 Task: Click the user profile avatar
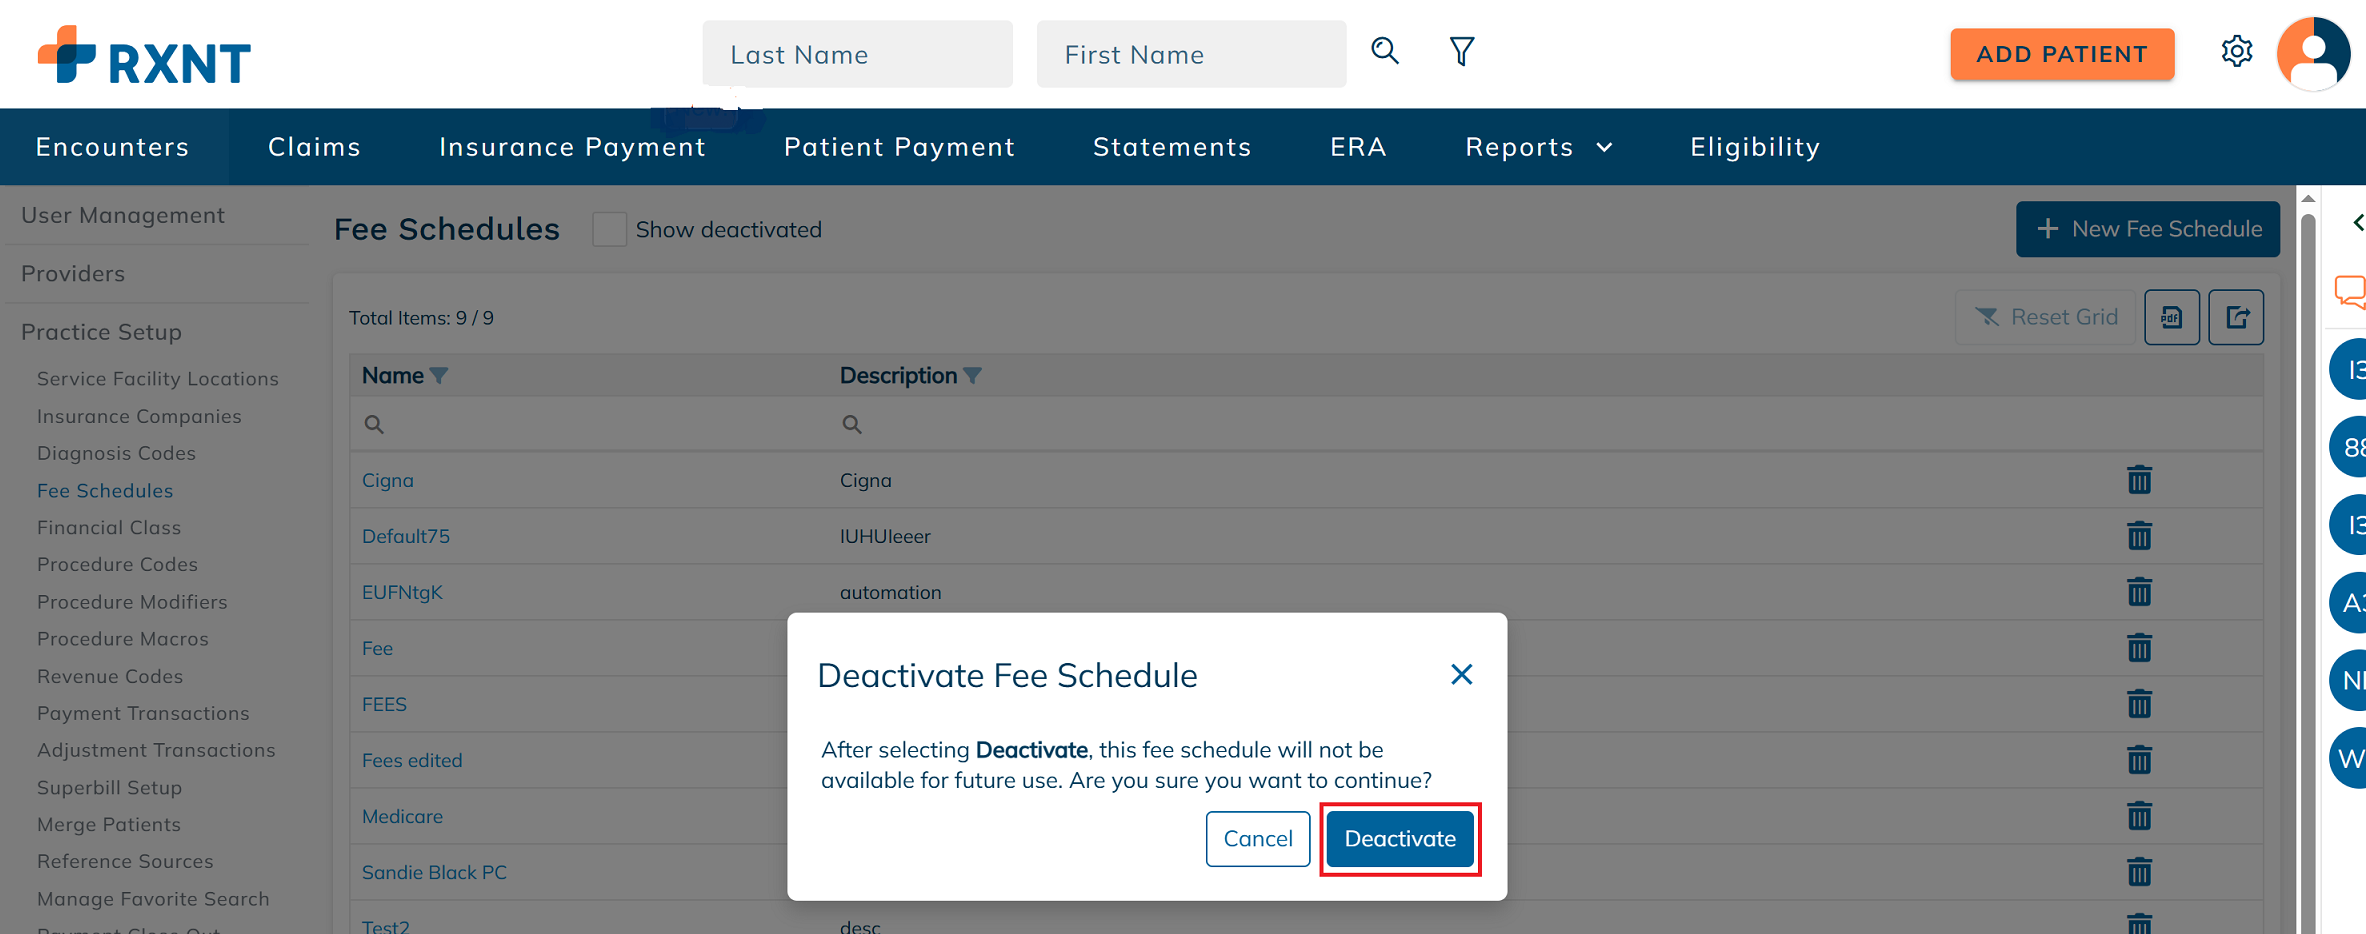tap(2313, 54)
